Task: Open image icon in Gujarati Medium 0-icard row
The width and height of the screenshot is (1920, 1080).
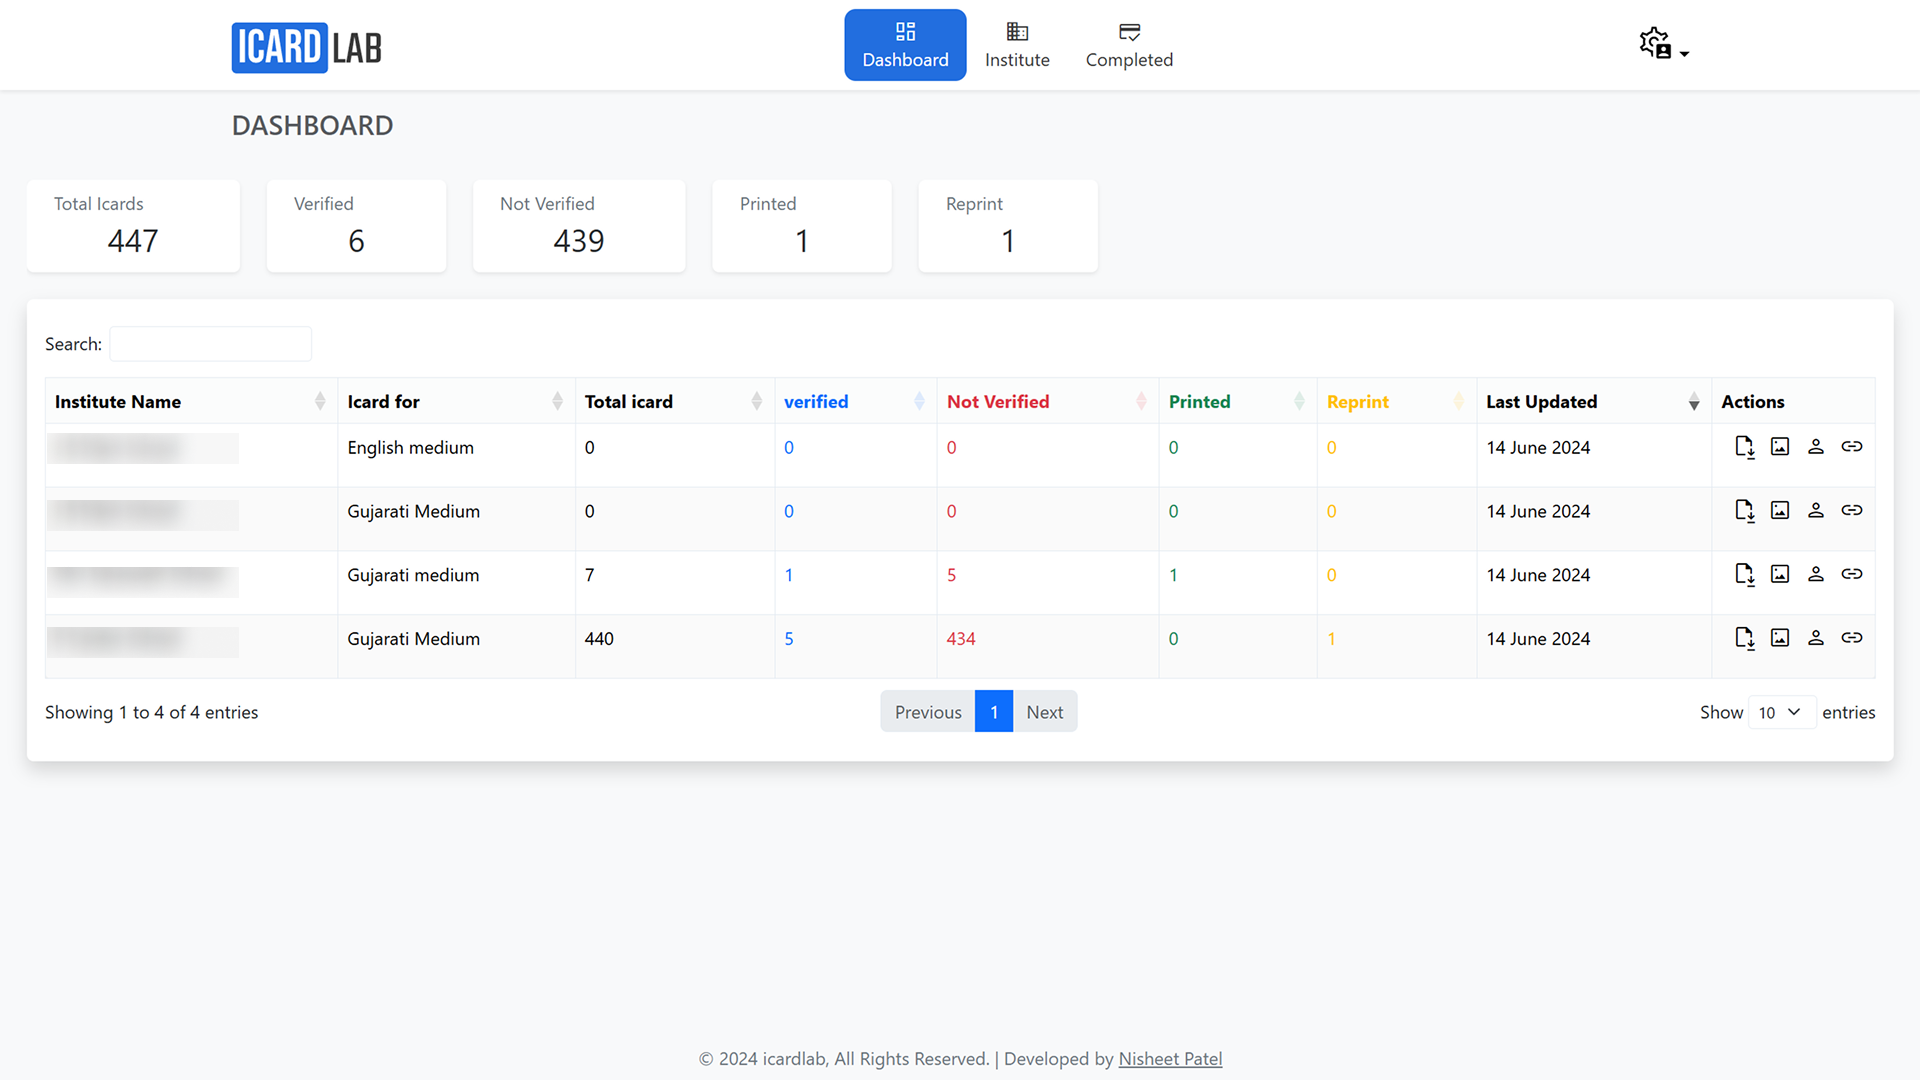Action: [1780, 511]
